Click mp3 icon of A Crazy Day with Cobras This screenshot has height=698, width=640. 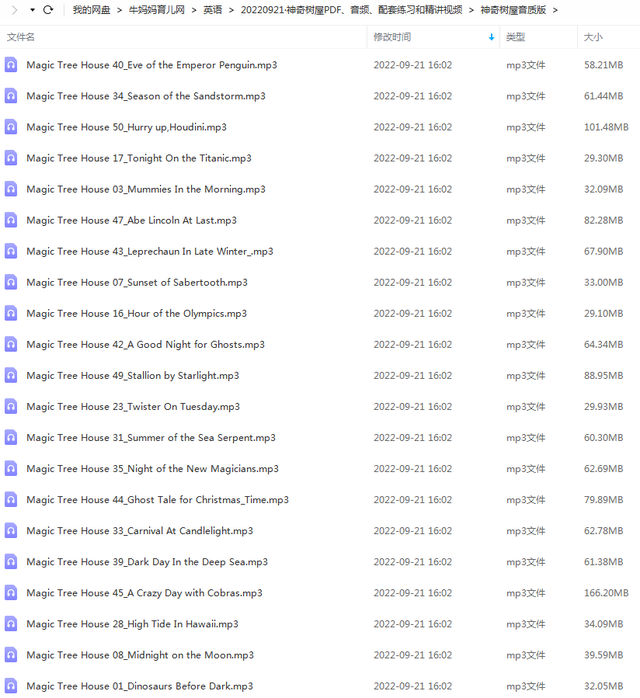point(11,592)
